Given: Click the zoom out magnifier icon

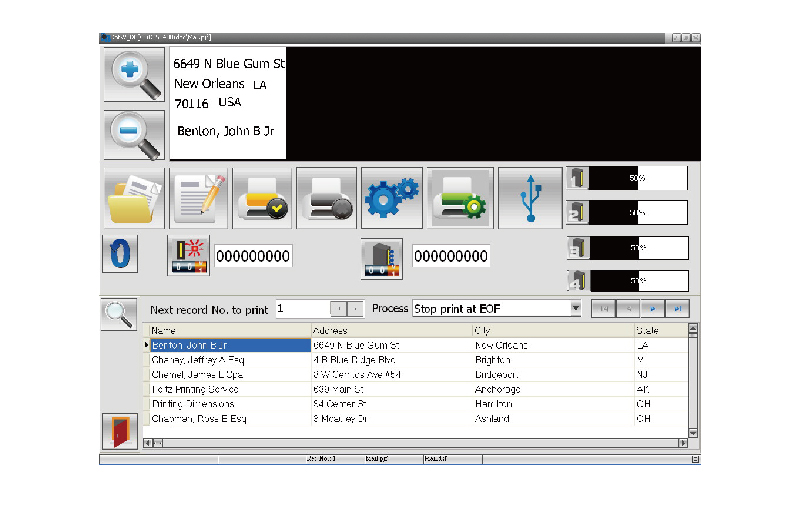Looking at the screenshot, I should tap(134, 135).
